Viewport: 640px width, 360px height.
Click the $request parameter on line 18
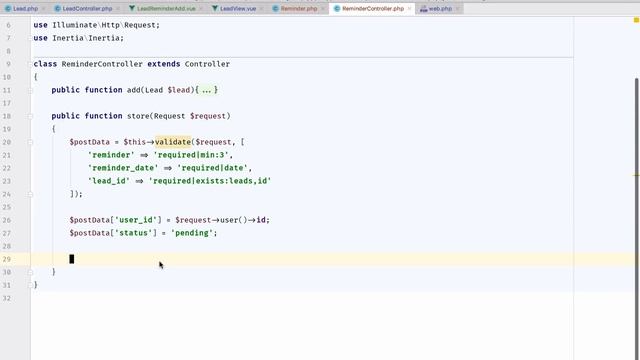coord(208,116)
